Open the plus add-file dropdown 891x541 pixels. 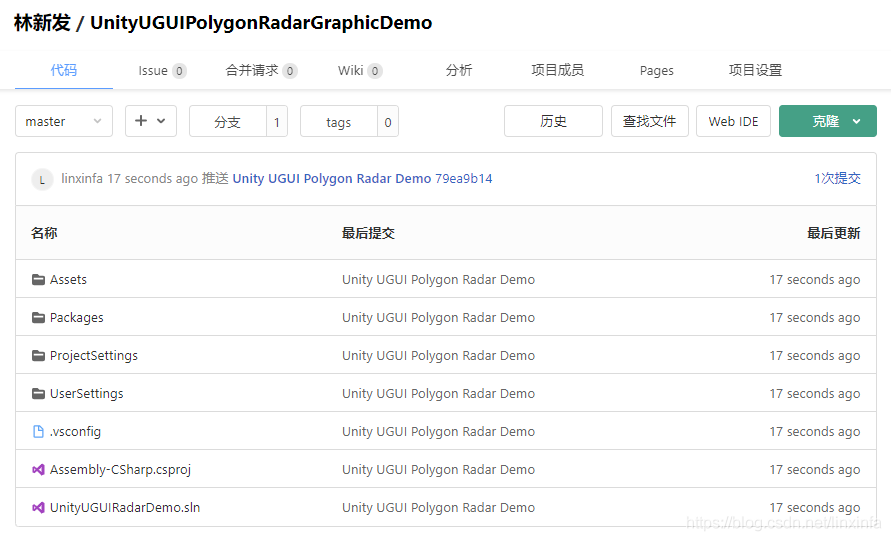151,121
